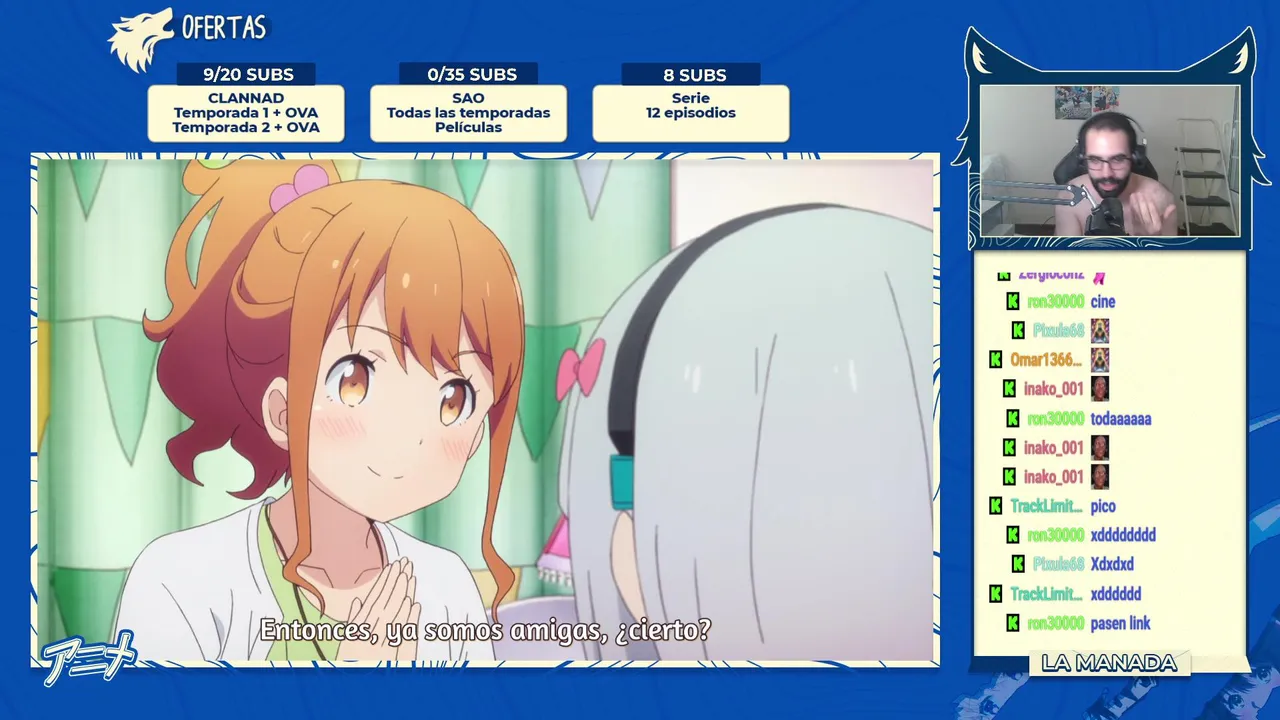The width and height of the screenshot is (1280, 720).
Task: Open the Serie 12 episodios offer card
Action: [x=691, y=113]
